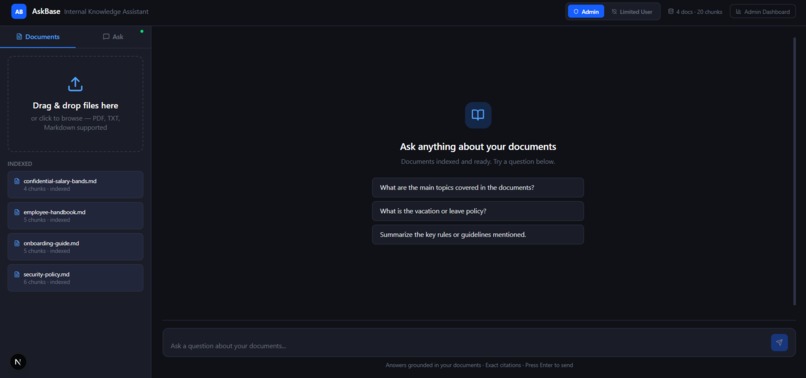
Task: Click the database icon next to 4 docs
Action: [671, 11]
